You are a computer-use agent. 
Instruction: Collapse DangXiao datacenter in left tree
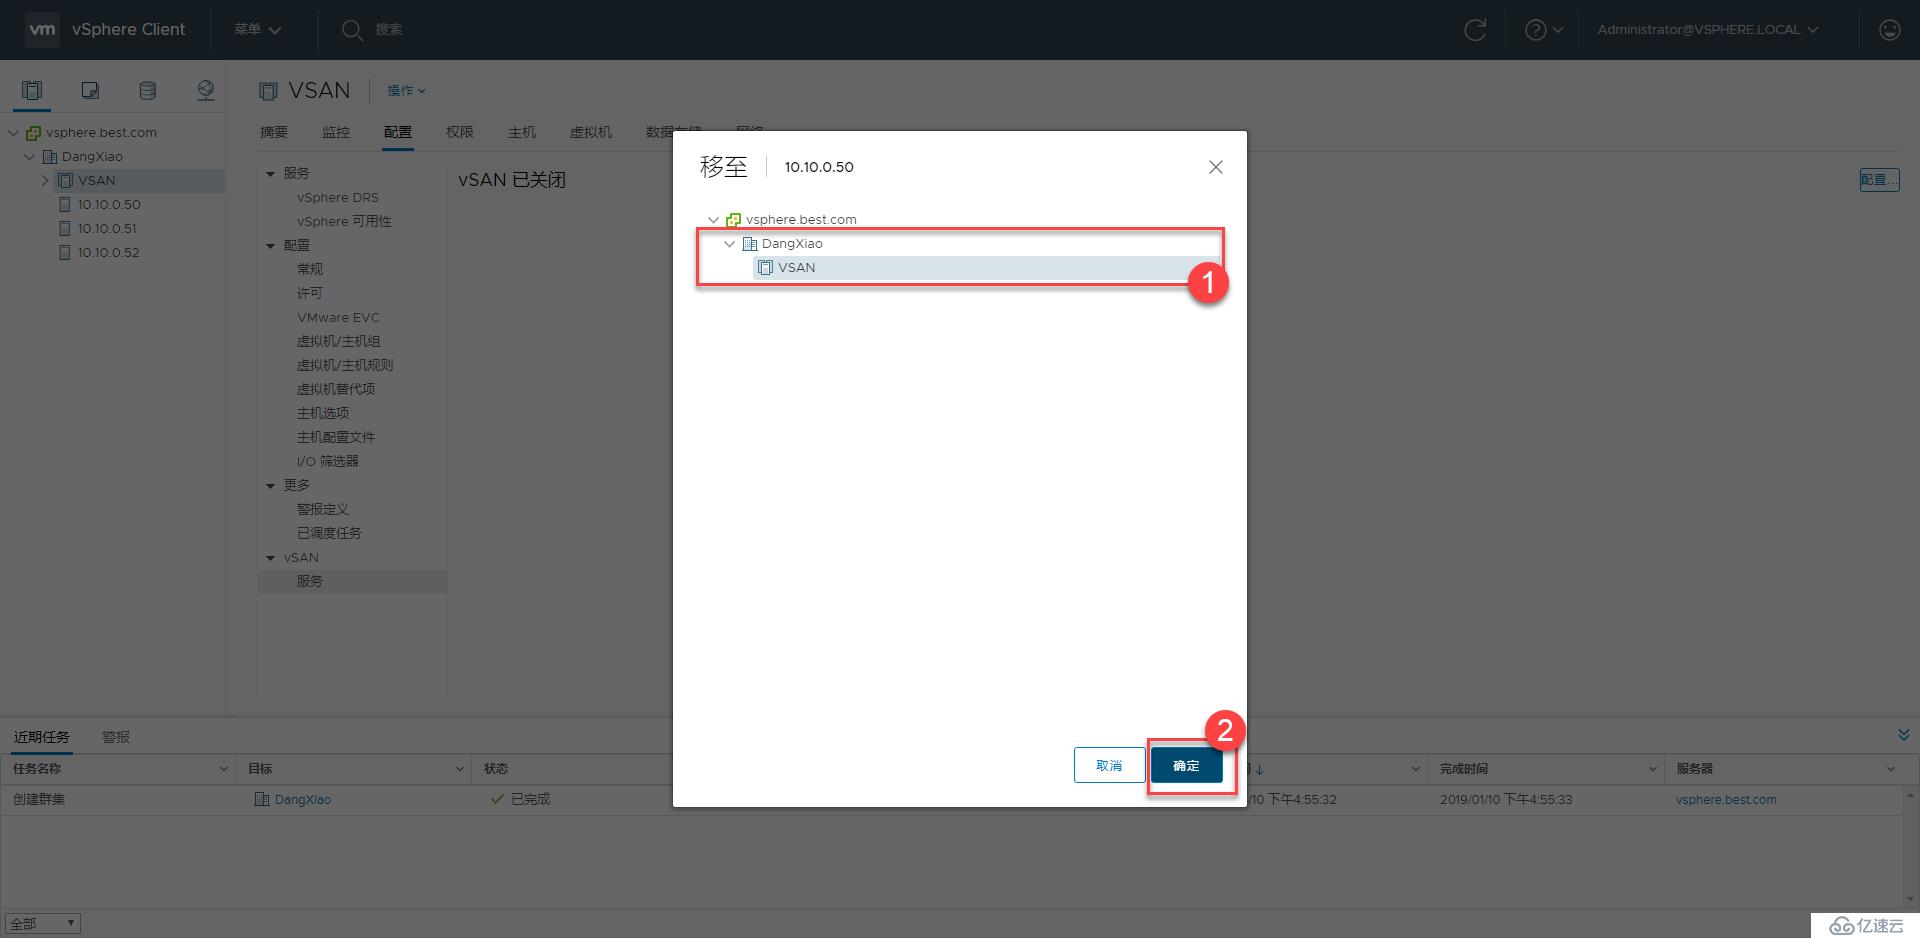[x=29, y=156]
